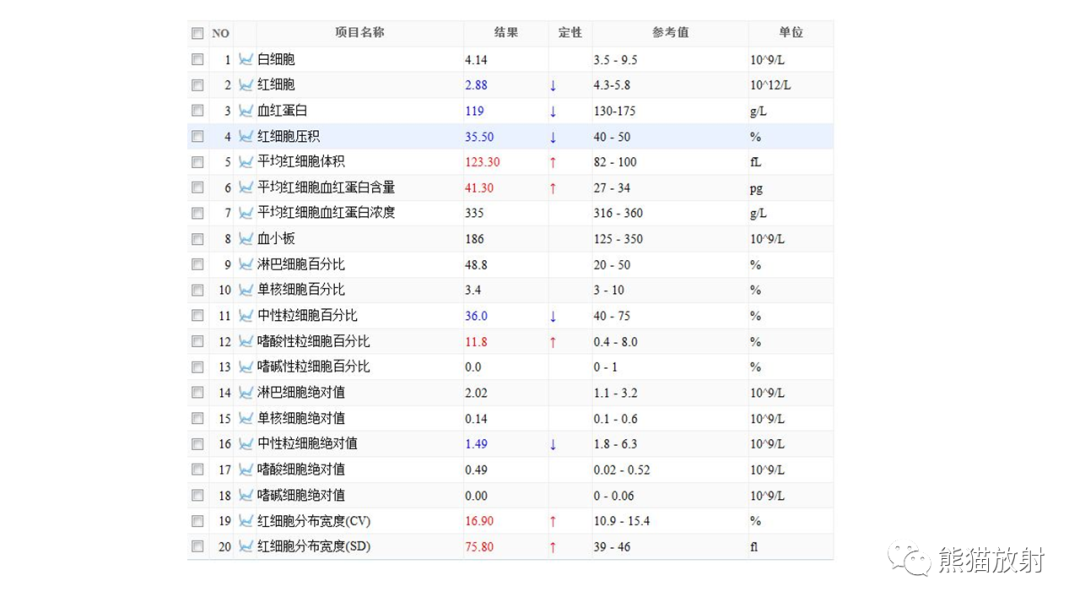This screenshot has height=608, width=1080.
Task: Click the 项目名称 column header
Action: pyautogui.click(x=360, y=32)
